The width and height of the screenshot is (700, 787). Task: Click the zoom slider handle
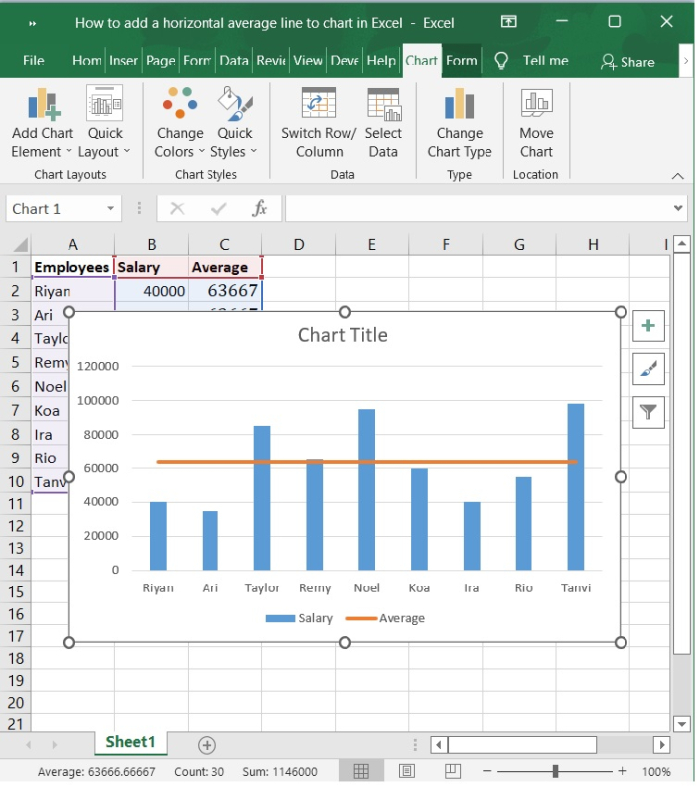tap(555, 771)
